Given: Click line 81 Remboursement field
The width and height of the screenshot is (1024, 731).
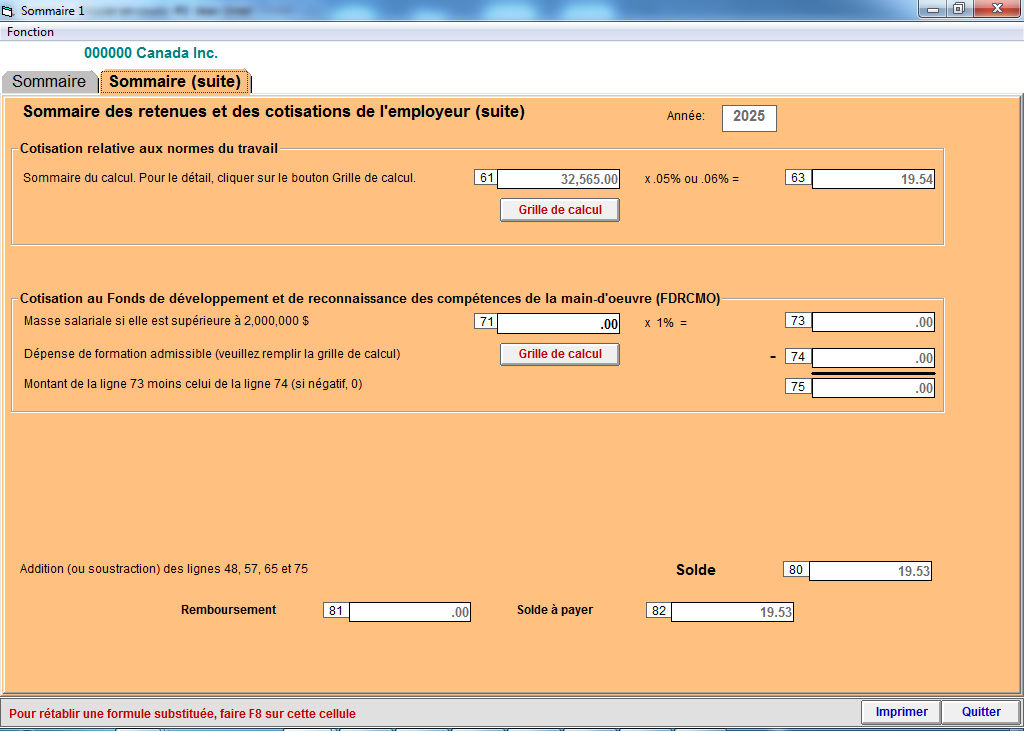Looking at the screenshot, I should 410,612.
